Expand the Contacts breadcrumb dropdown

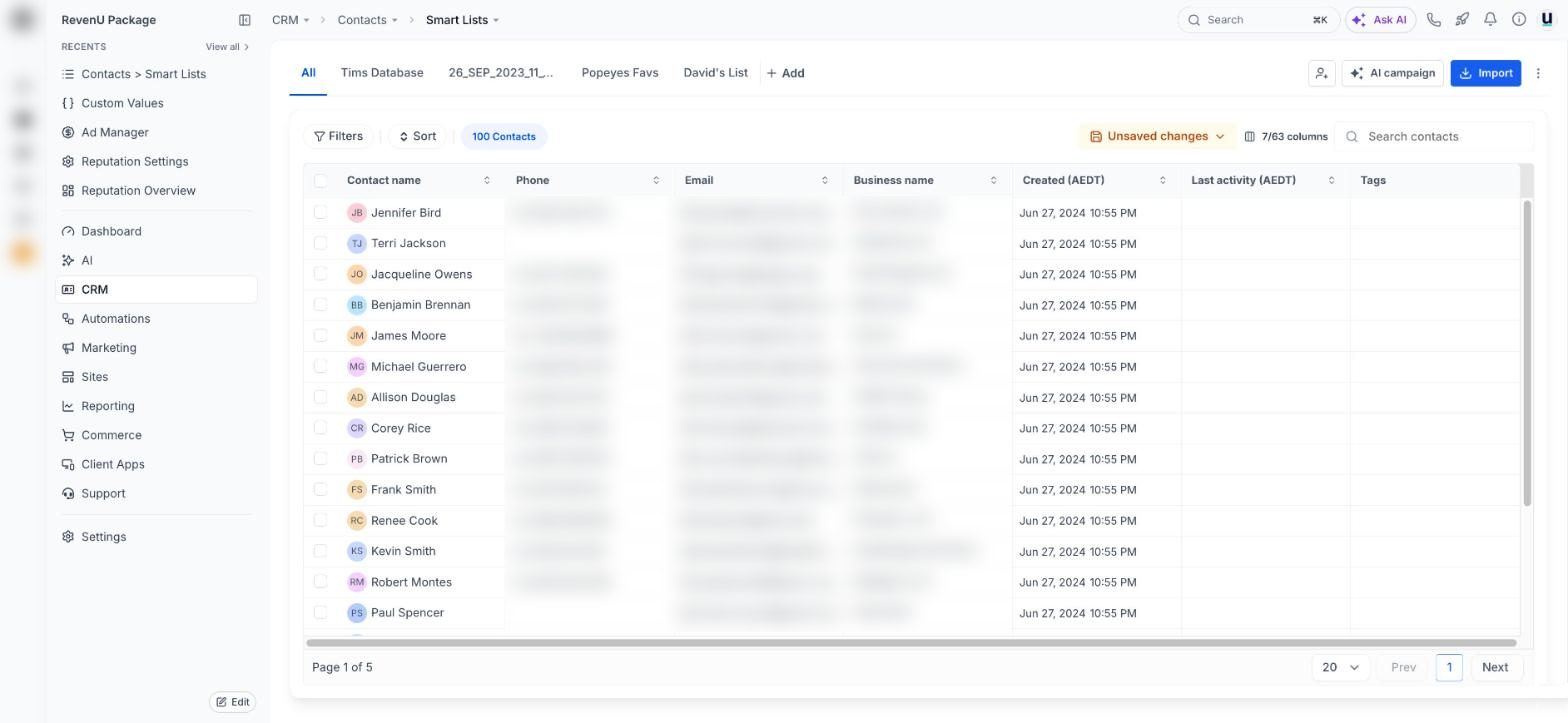coord(367,20)
